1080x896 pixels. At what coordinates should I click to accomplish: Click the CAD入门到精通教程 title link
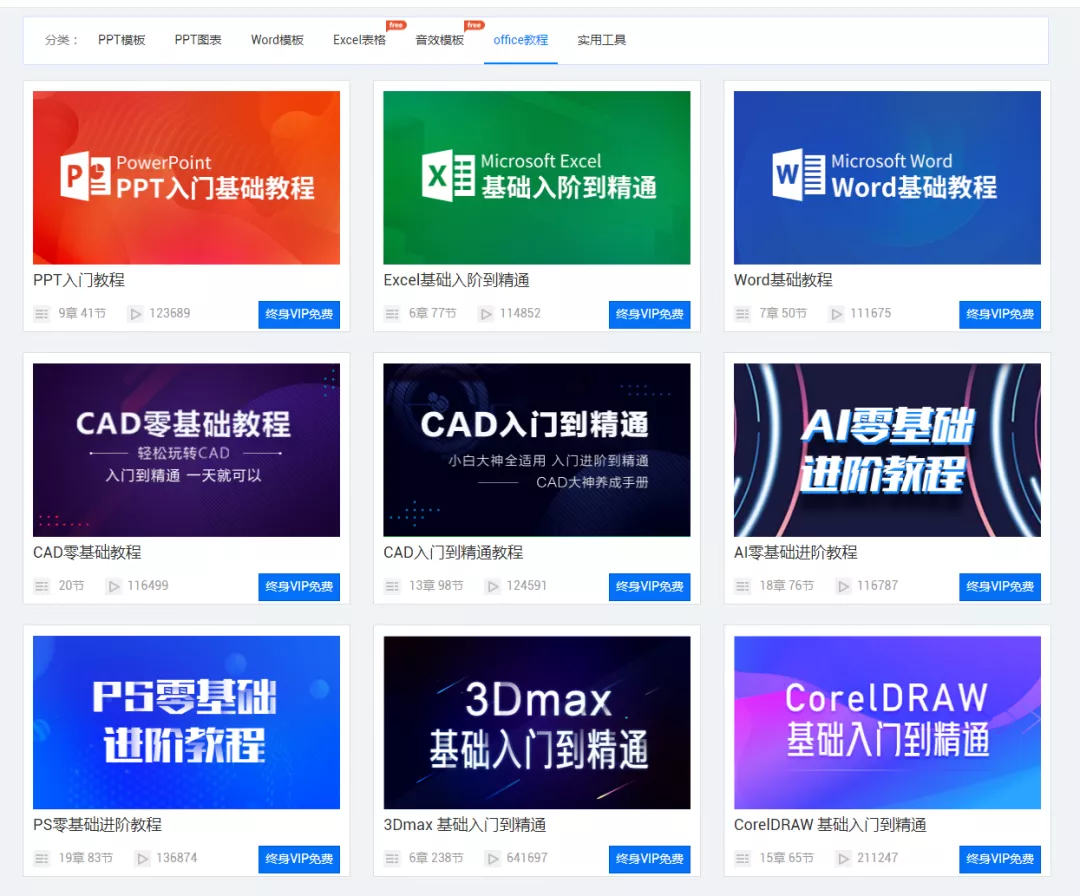(453, 552)
